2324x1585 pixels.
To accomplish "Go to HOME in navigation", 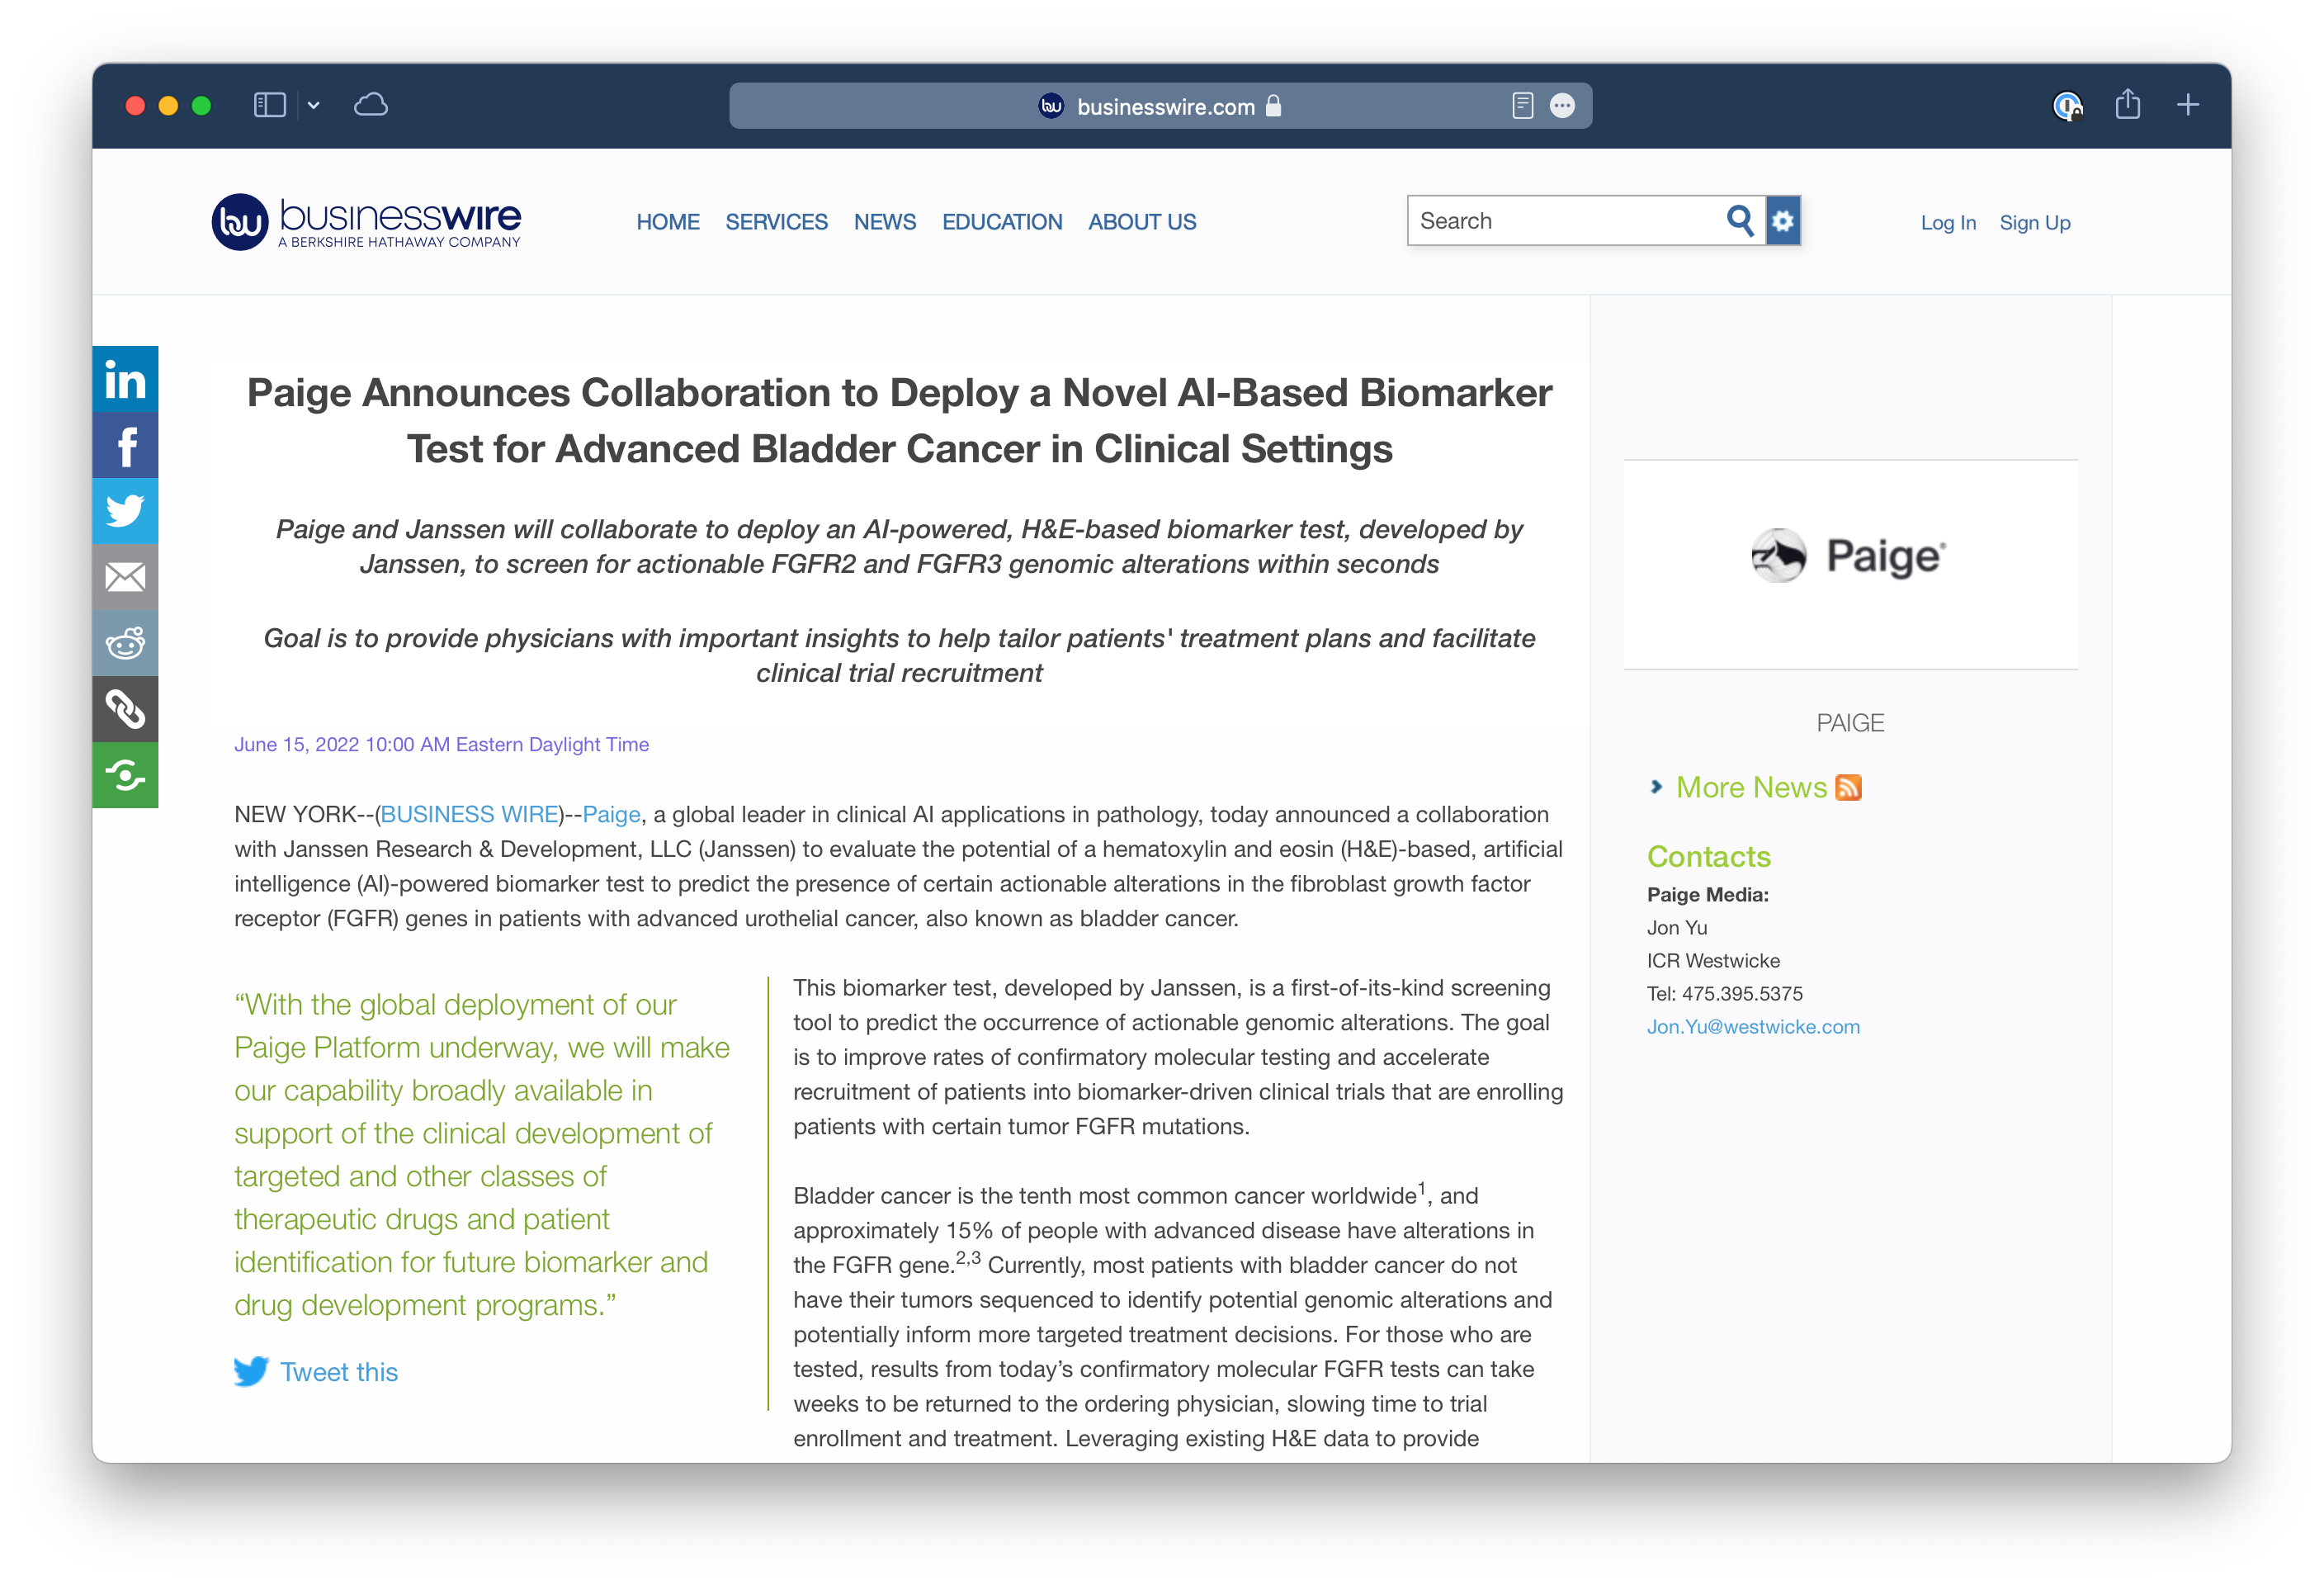I will 668,222.
